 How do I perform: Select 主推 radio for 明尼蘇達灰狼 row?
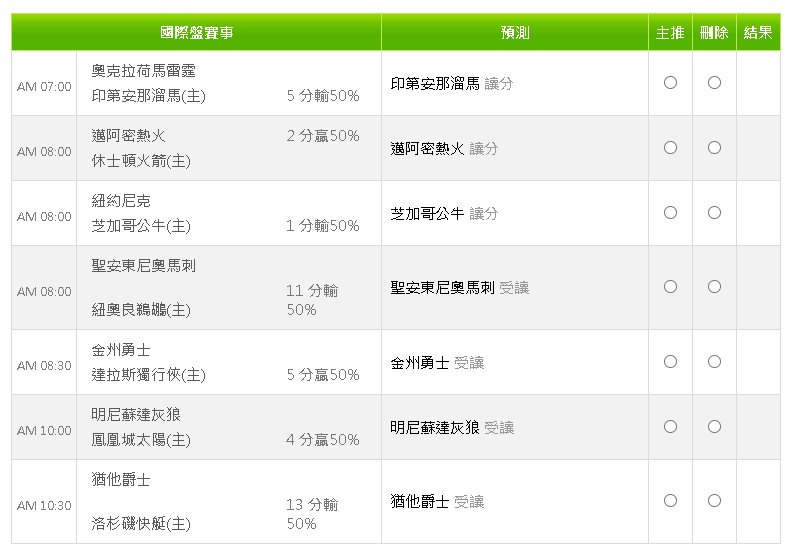coord(670,427)
